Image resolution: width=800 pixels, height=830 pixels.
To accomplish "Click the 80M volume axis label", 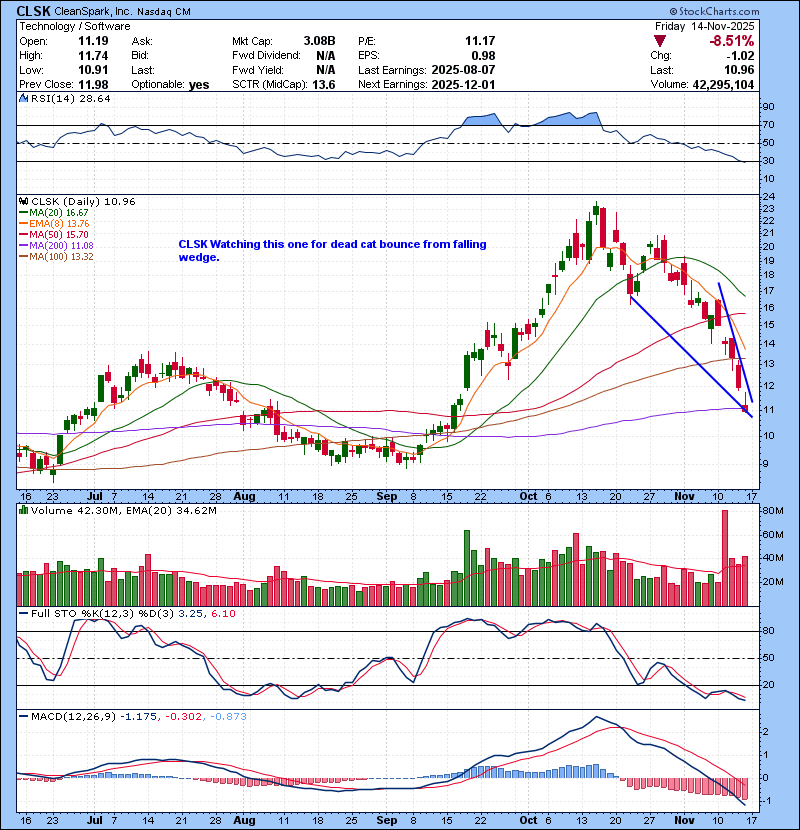I will [772, 511].
